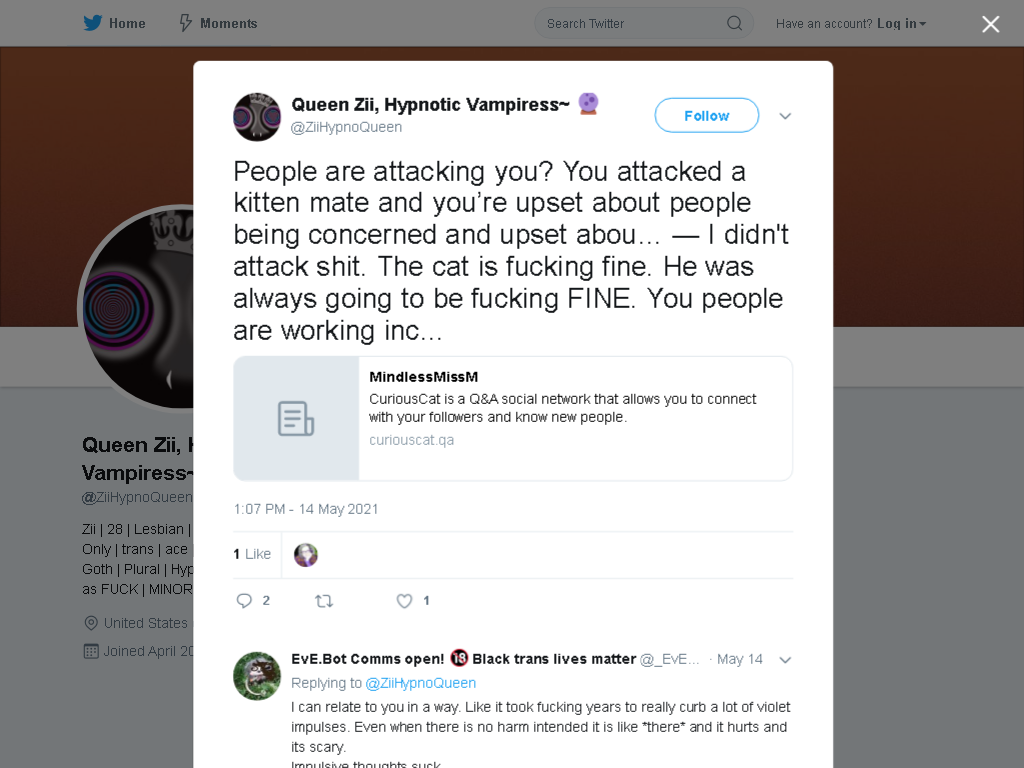The width and height of the screenshot is (1024, 768).
Task: Expand the tweet options chevron beside Follow
Action: pos(785,116)
